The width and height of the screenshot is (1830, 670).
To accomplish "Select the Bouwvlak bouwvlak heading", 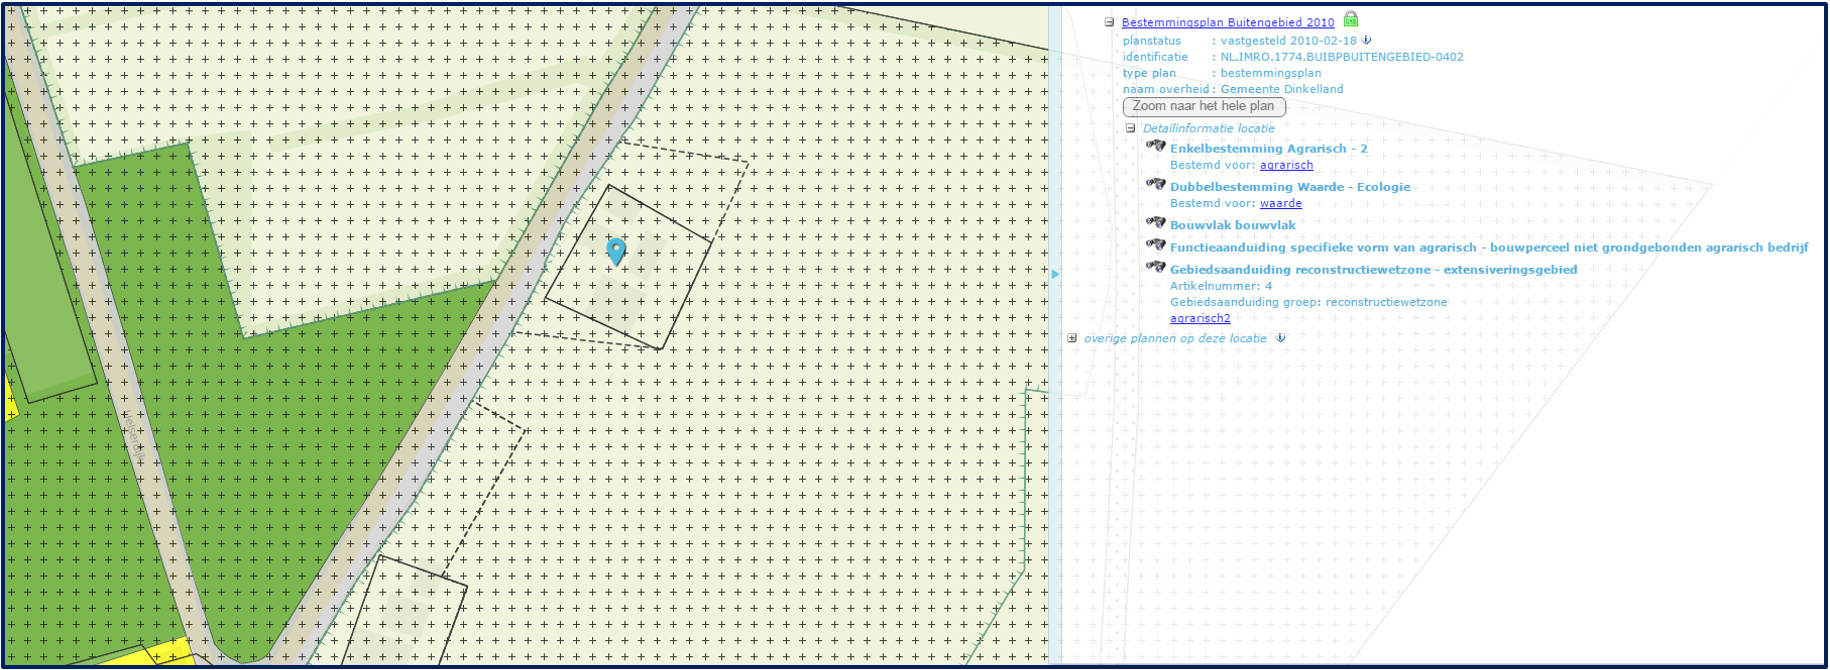I will 1233,225.
